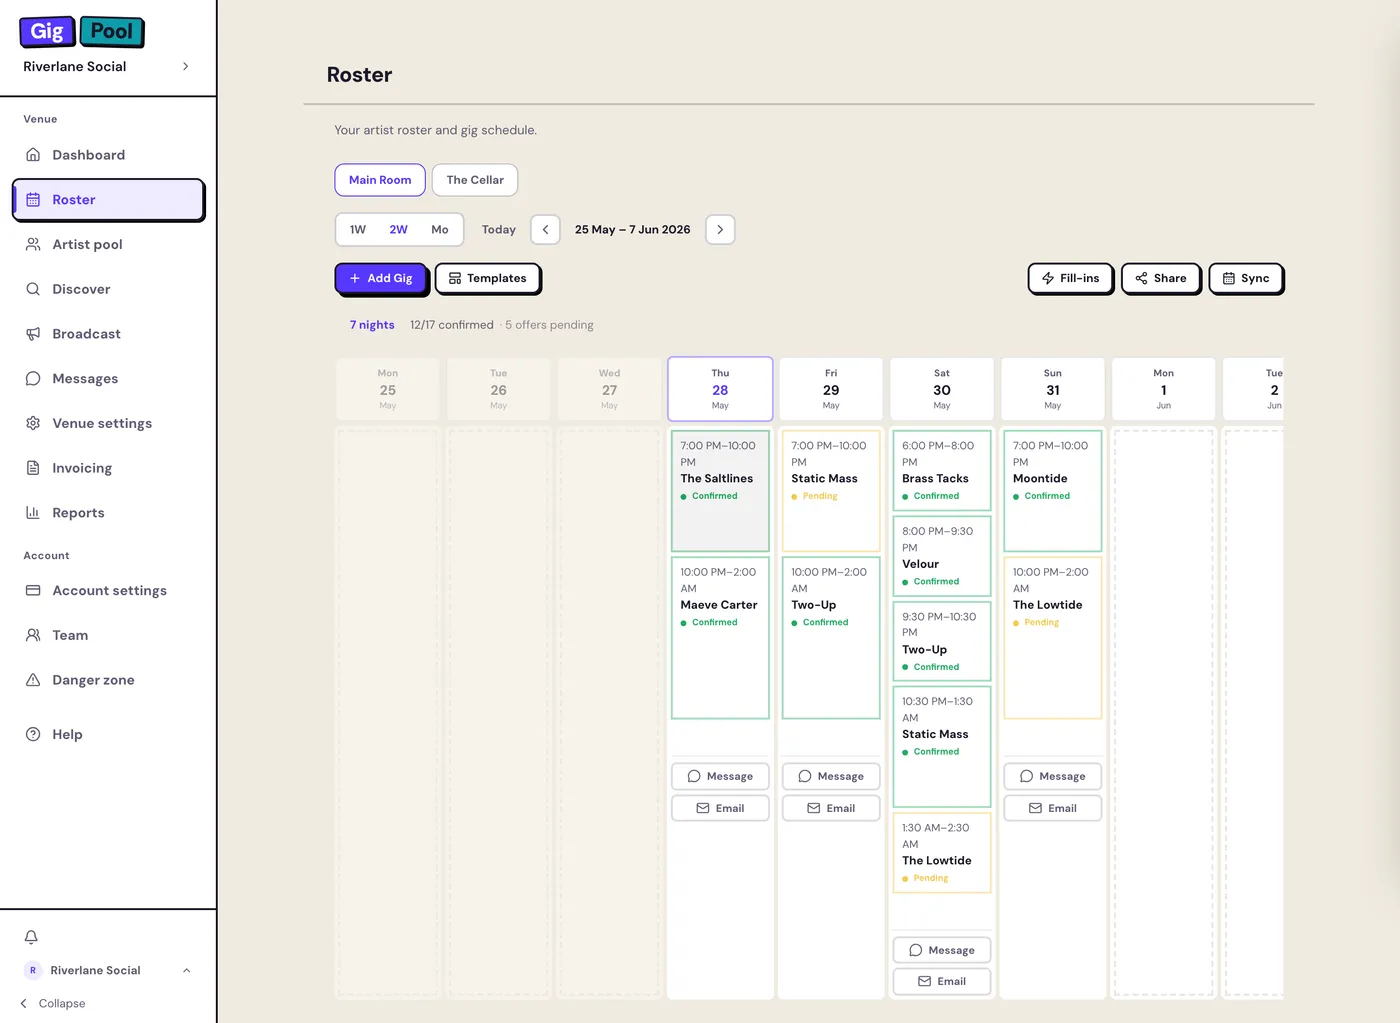
Task: Message Thursday's artists
Action: (720, 776)
